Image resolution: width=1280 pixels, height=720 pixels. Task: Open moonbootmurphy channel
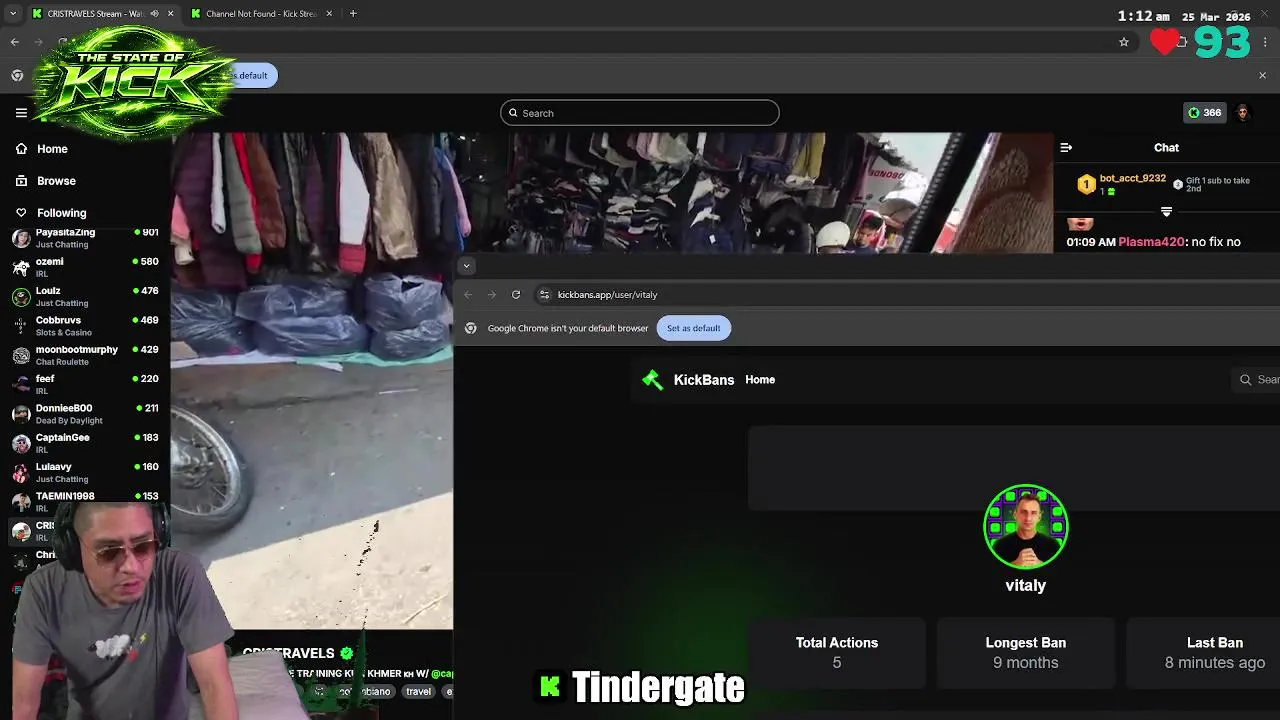(85, 355)
